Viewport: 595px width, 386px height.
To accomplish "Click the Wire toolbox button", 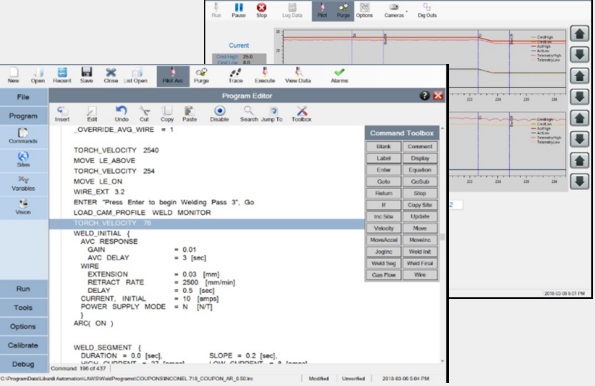I will click(x=420, y=275).
